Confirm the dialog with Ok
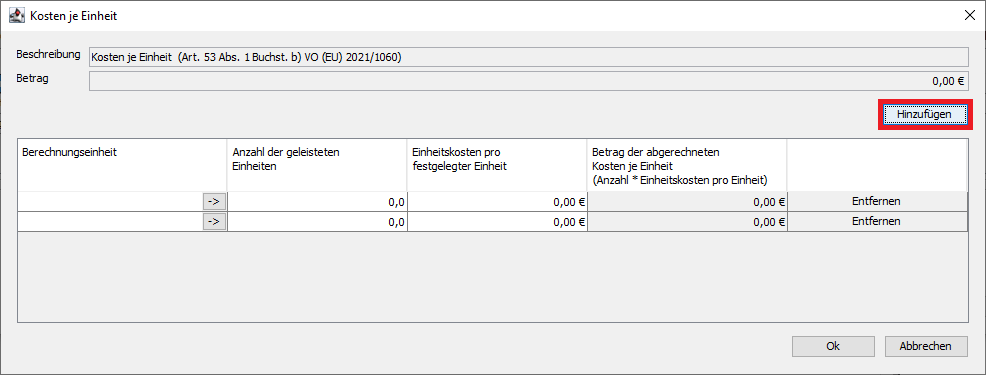The image size is (986, 375). [833, 346]
